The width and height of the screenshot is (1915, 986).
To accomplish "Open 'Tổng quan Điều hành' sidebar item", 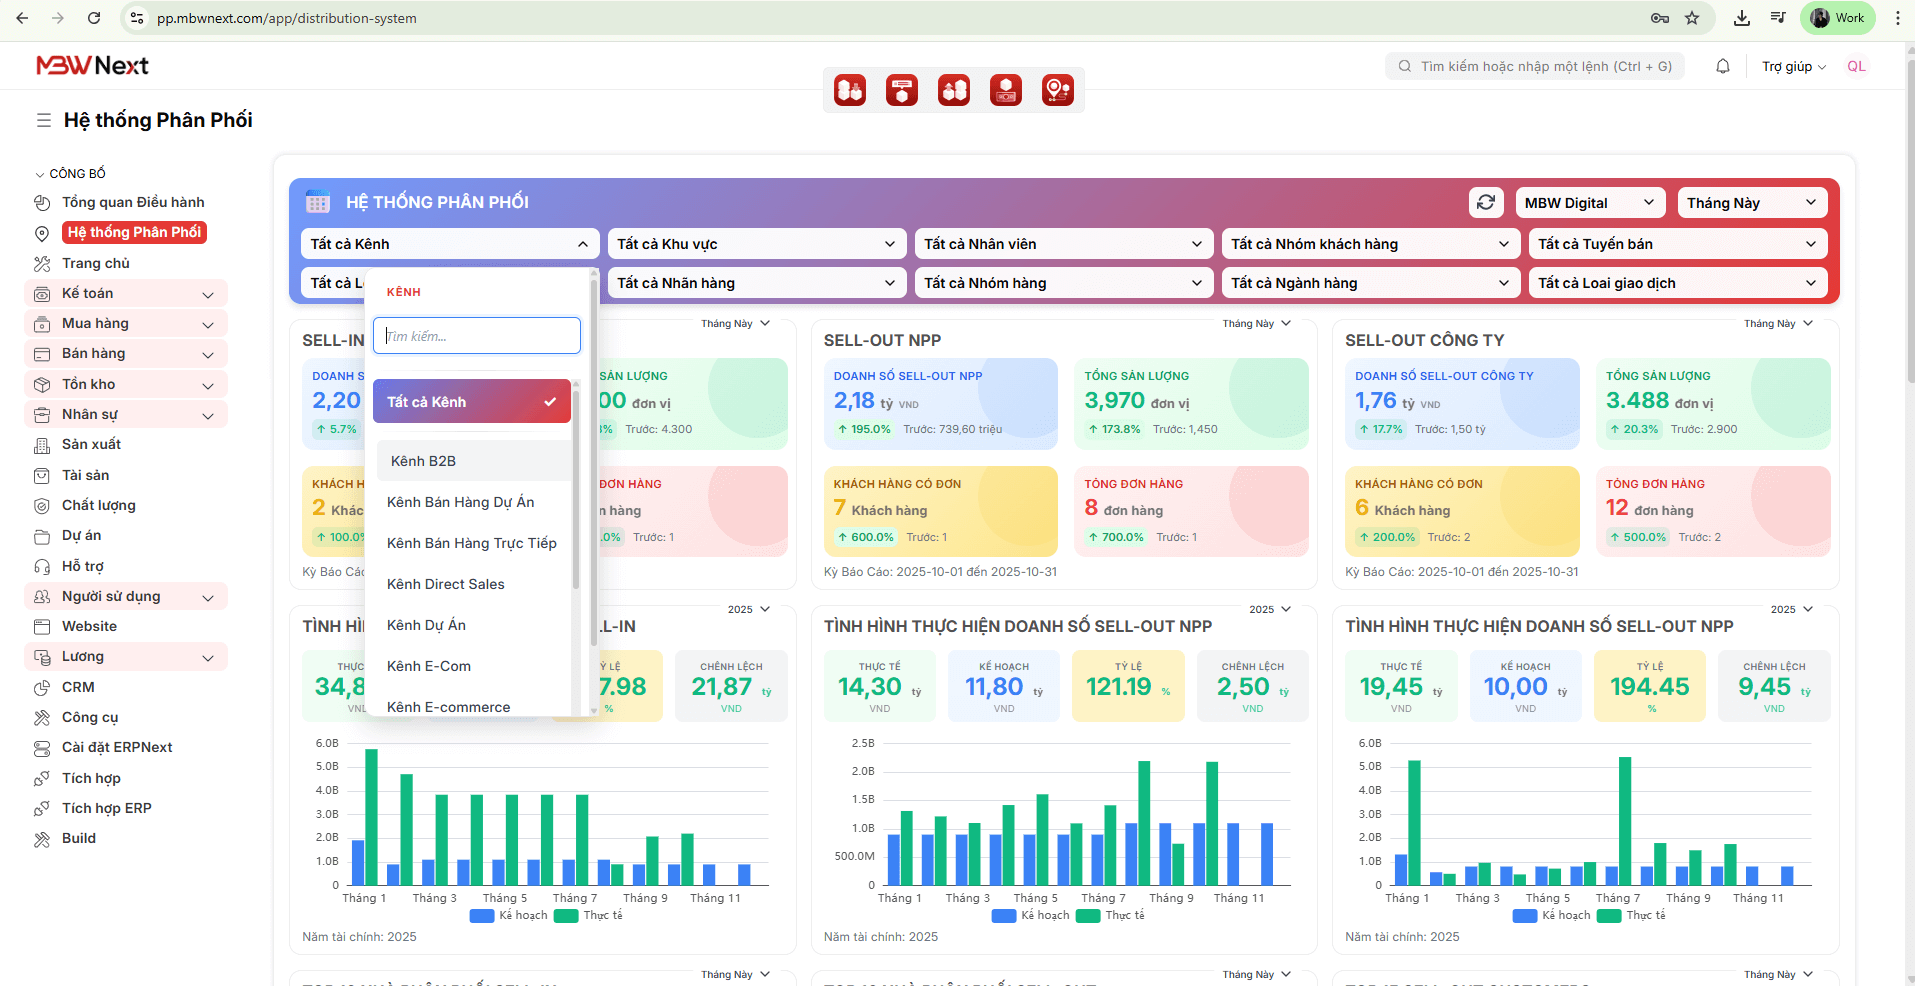I will [x=132, y=203].
